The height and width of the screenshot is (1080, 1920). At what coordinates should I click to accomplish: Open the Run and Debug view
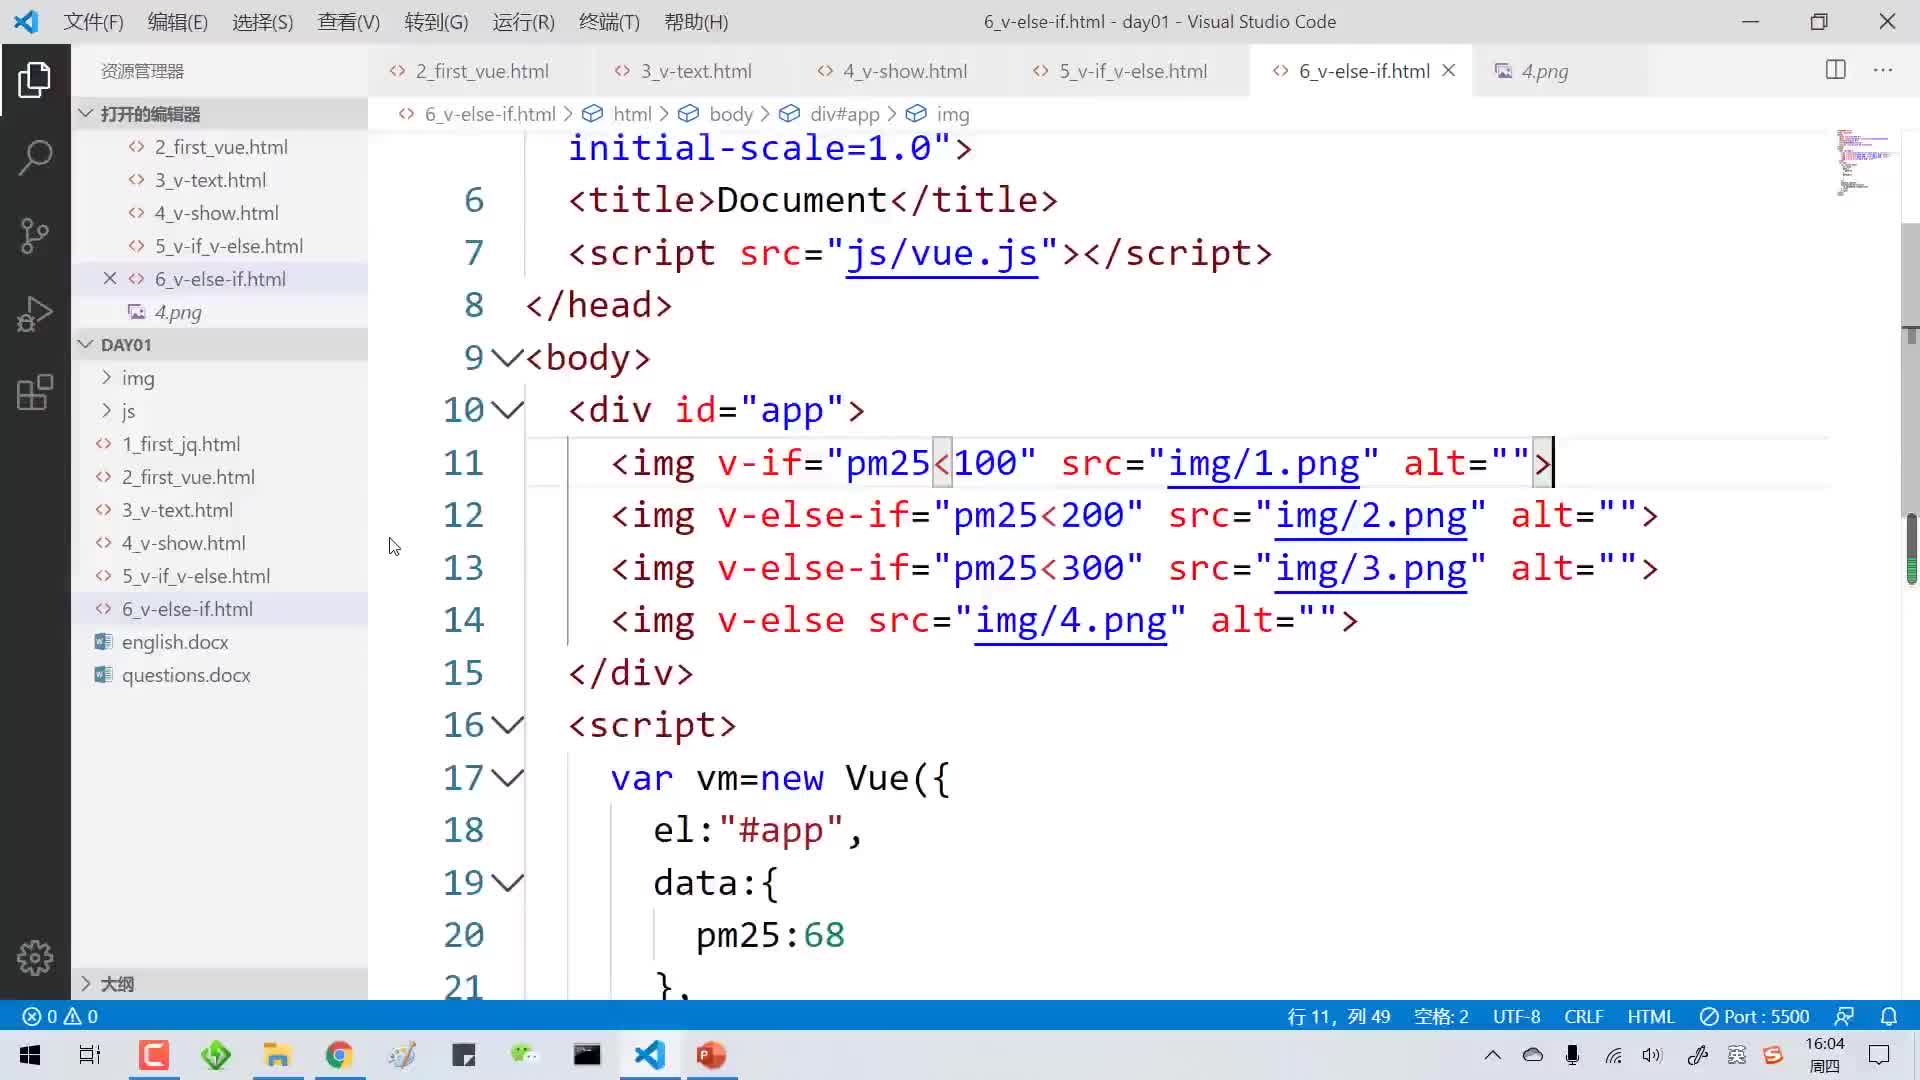35,314
